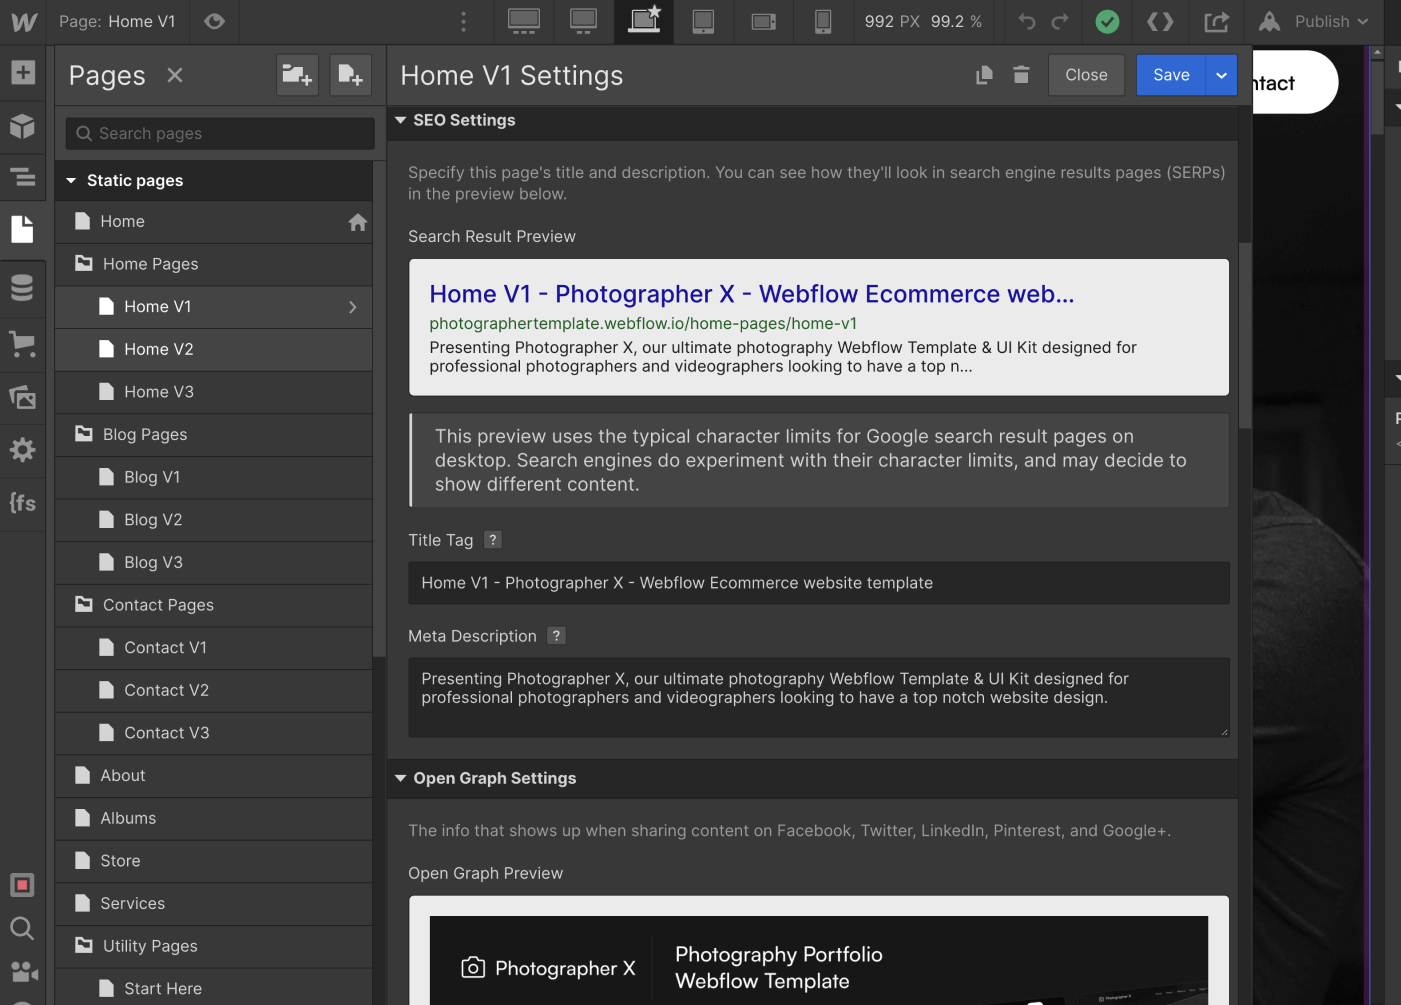Click the Save button

pyautogui.click(x=1171, y=75)
